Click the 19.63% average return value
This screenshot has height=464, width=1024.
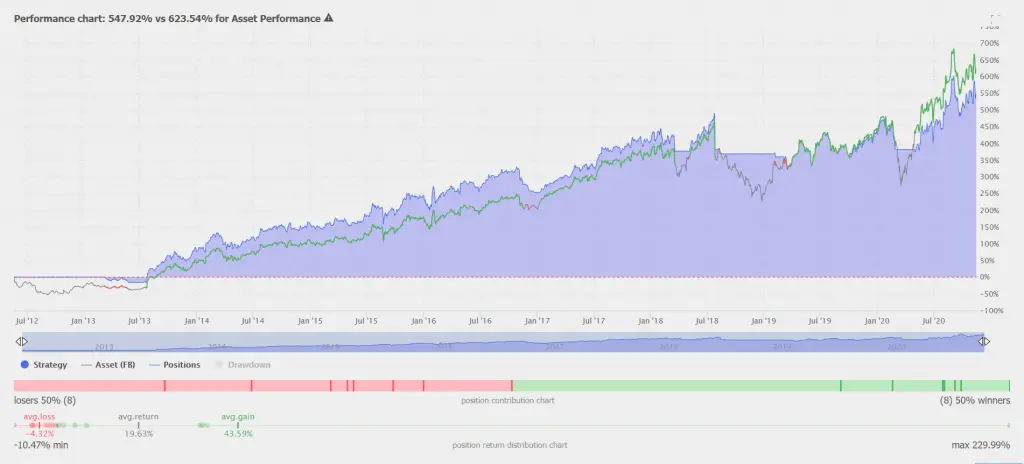(138, 433)
